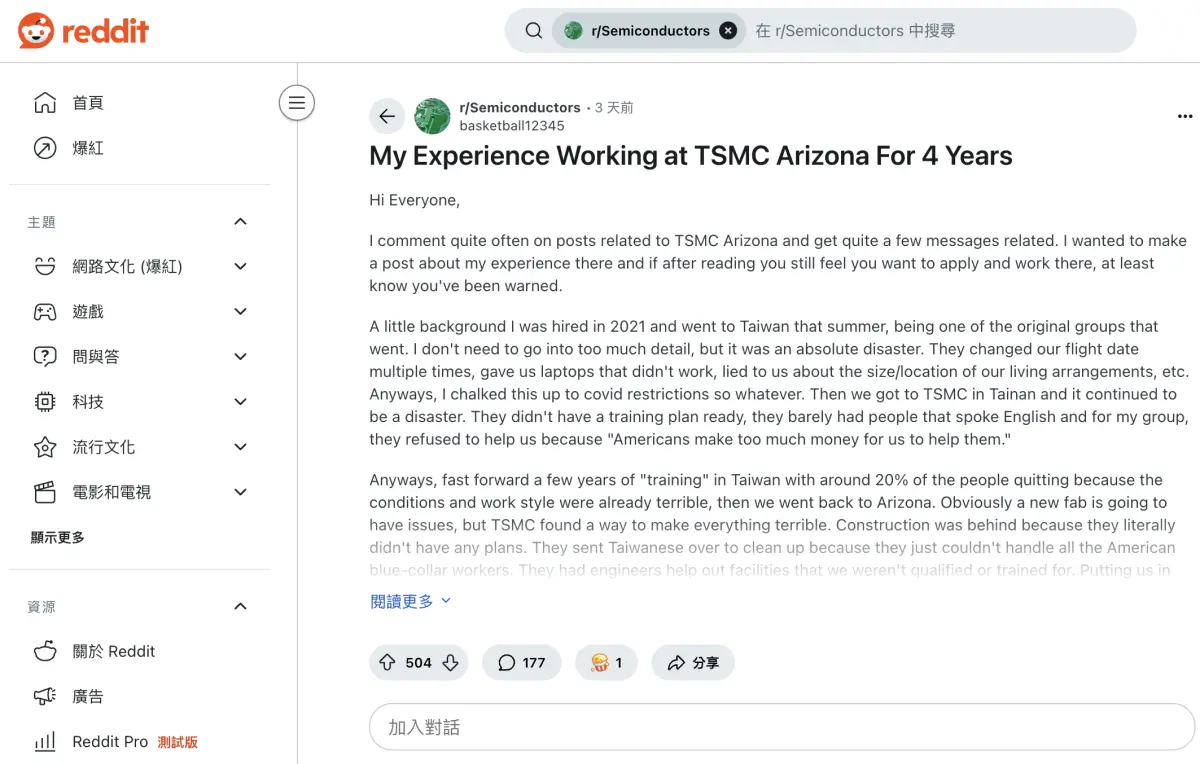Open the 177 comments button
The image size is (1200, 764).
click(522, 662)
